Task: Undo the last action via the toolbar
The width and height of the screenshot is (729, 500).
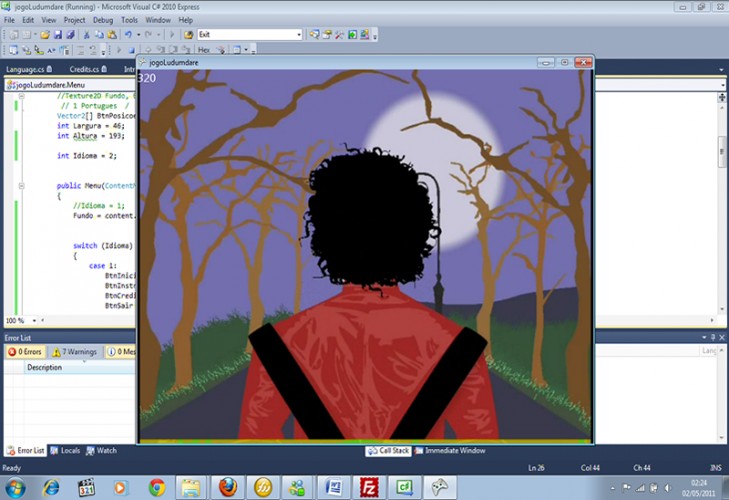Action: coord(128,34)
